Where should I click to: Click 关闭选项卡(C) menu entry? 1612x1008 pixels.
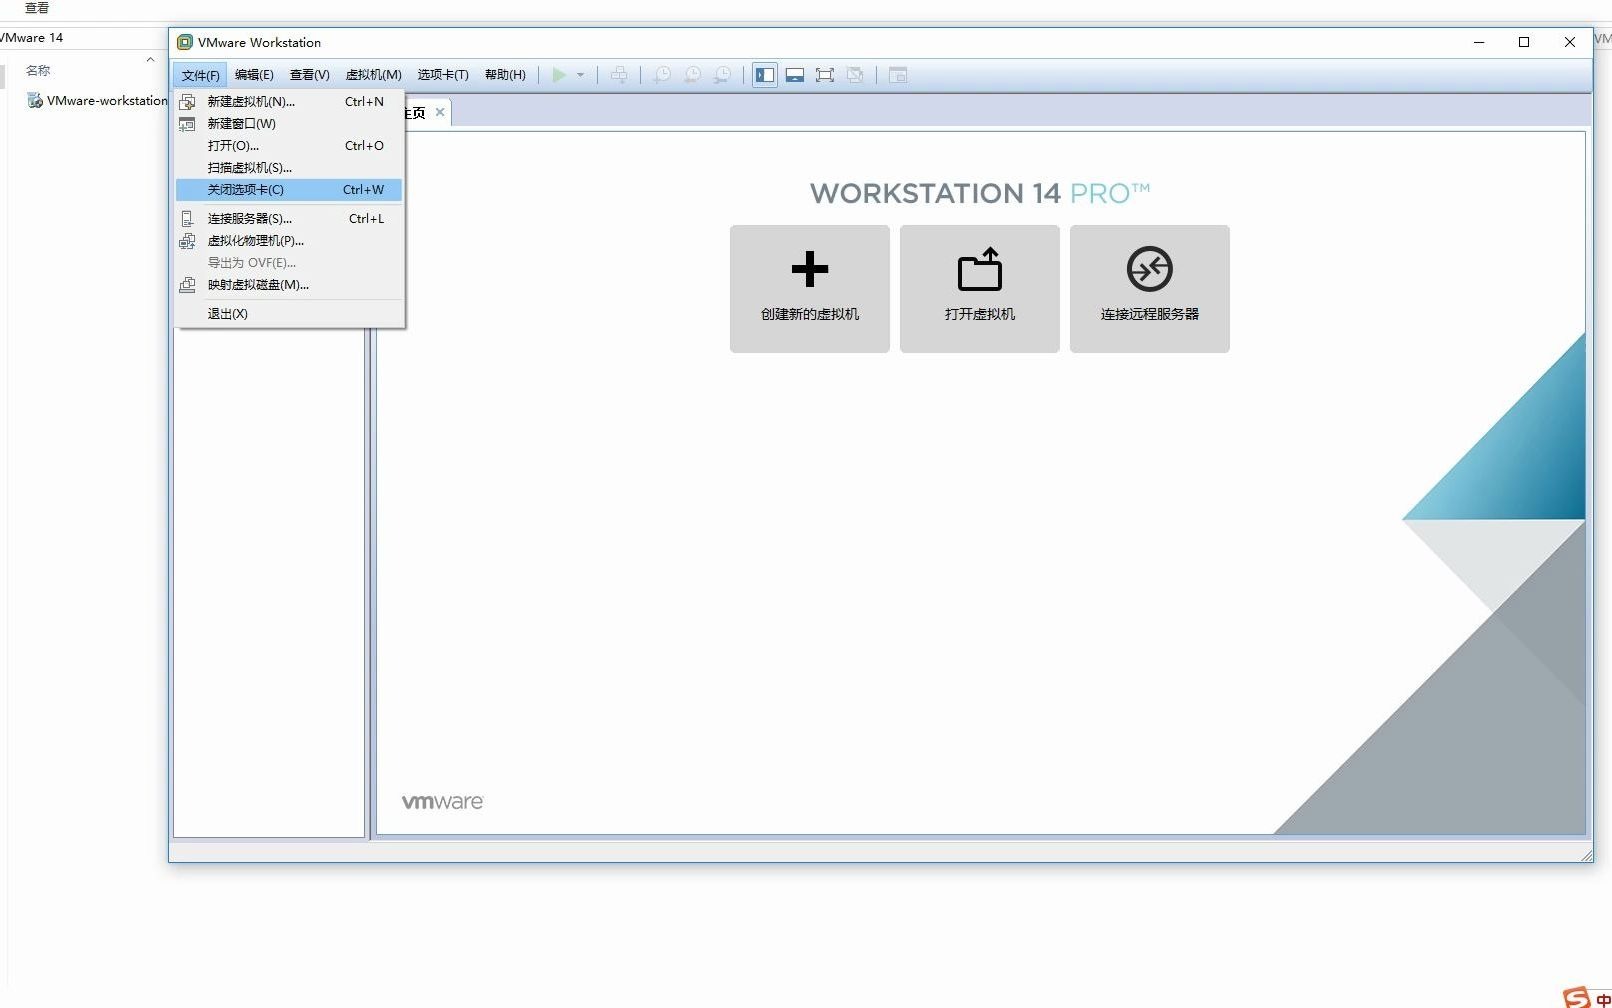pyautogui.click(x=289, y=189)
